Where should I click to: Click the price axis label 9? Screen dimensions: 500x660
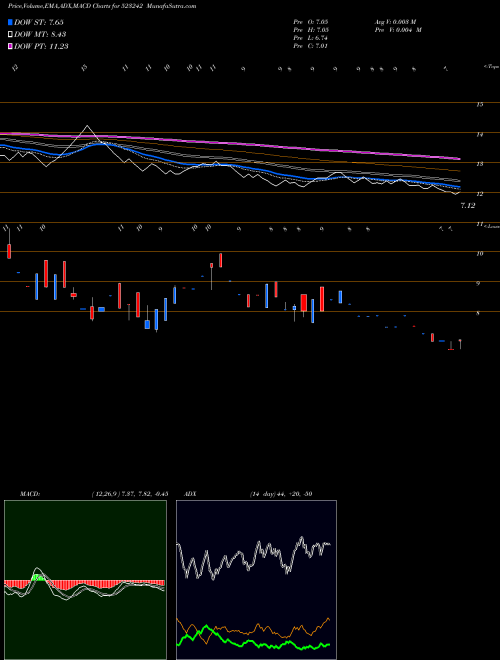478,284
